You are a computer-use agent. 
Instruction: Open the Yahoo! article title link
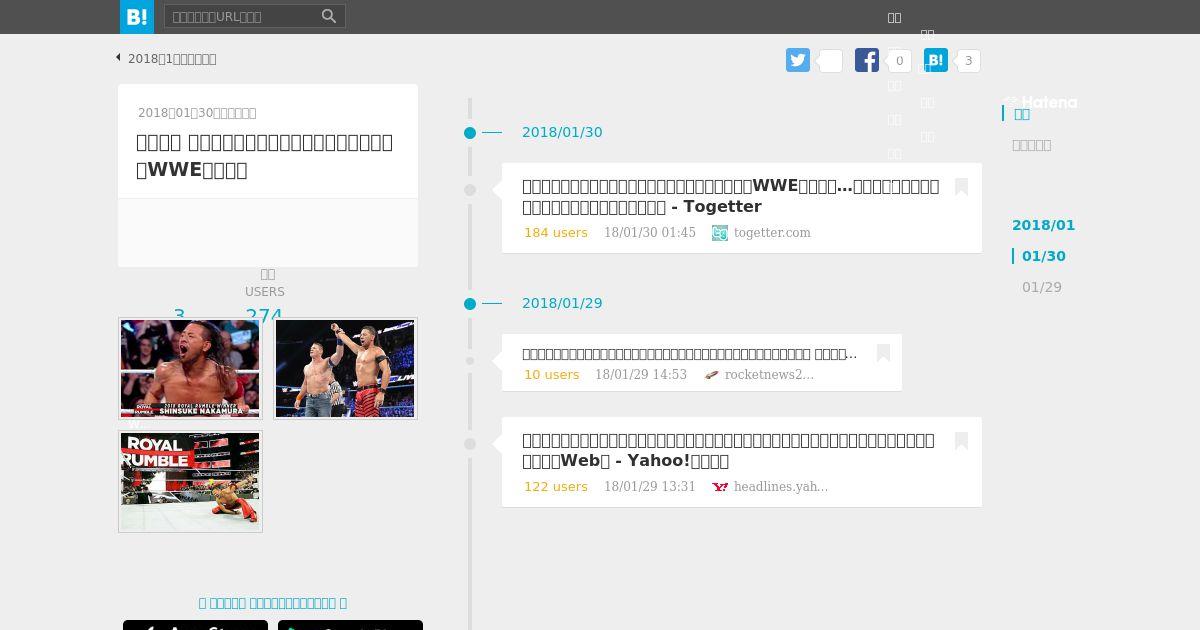tap(728, 450)
